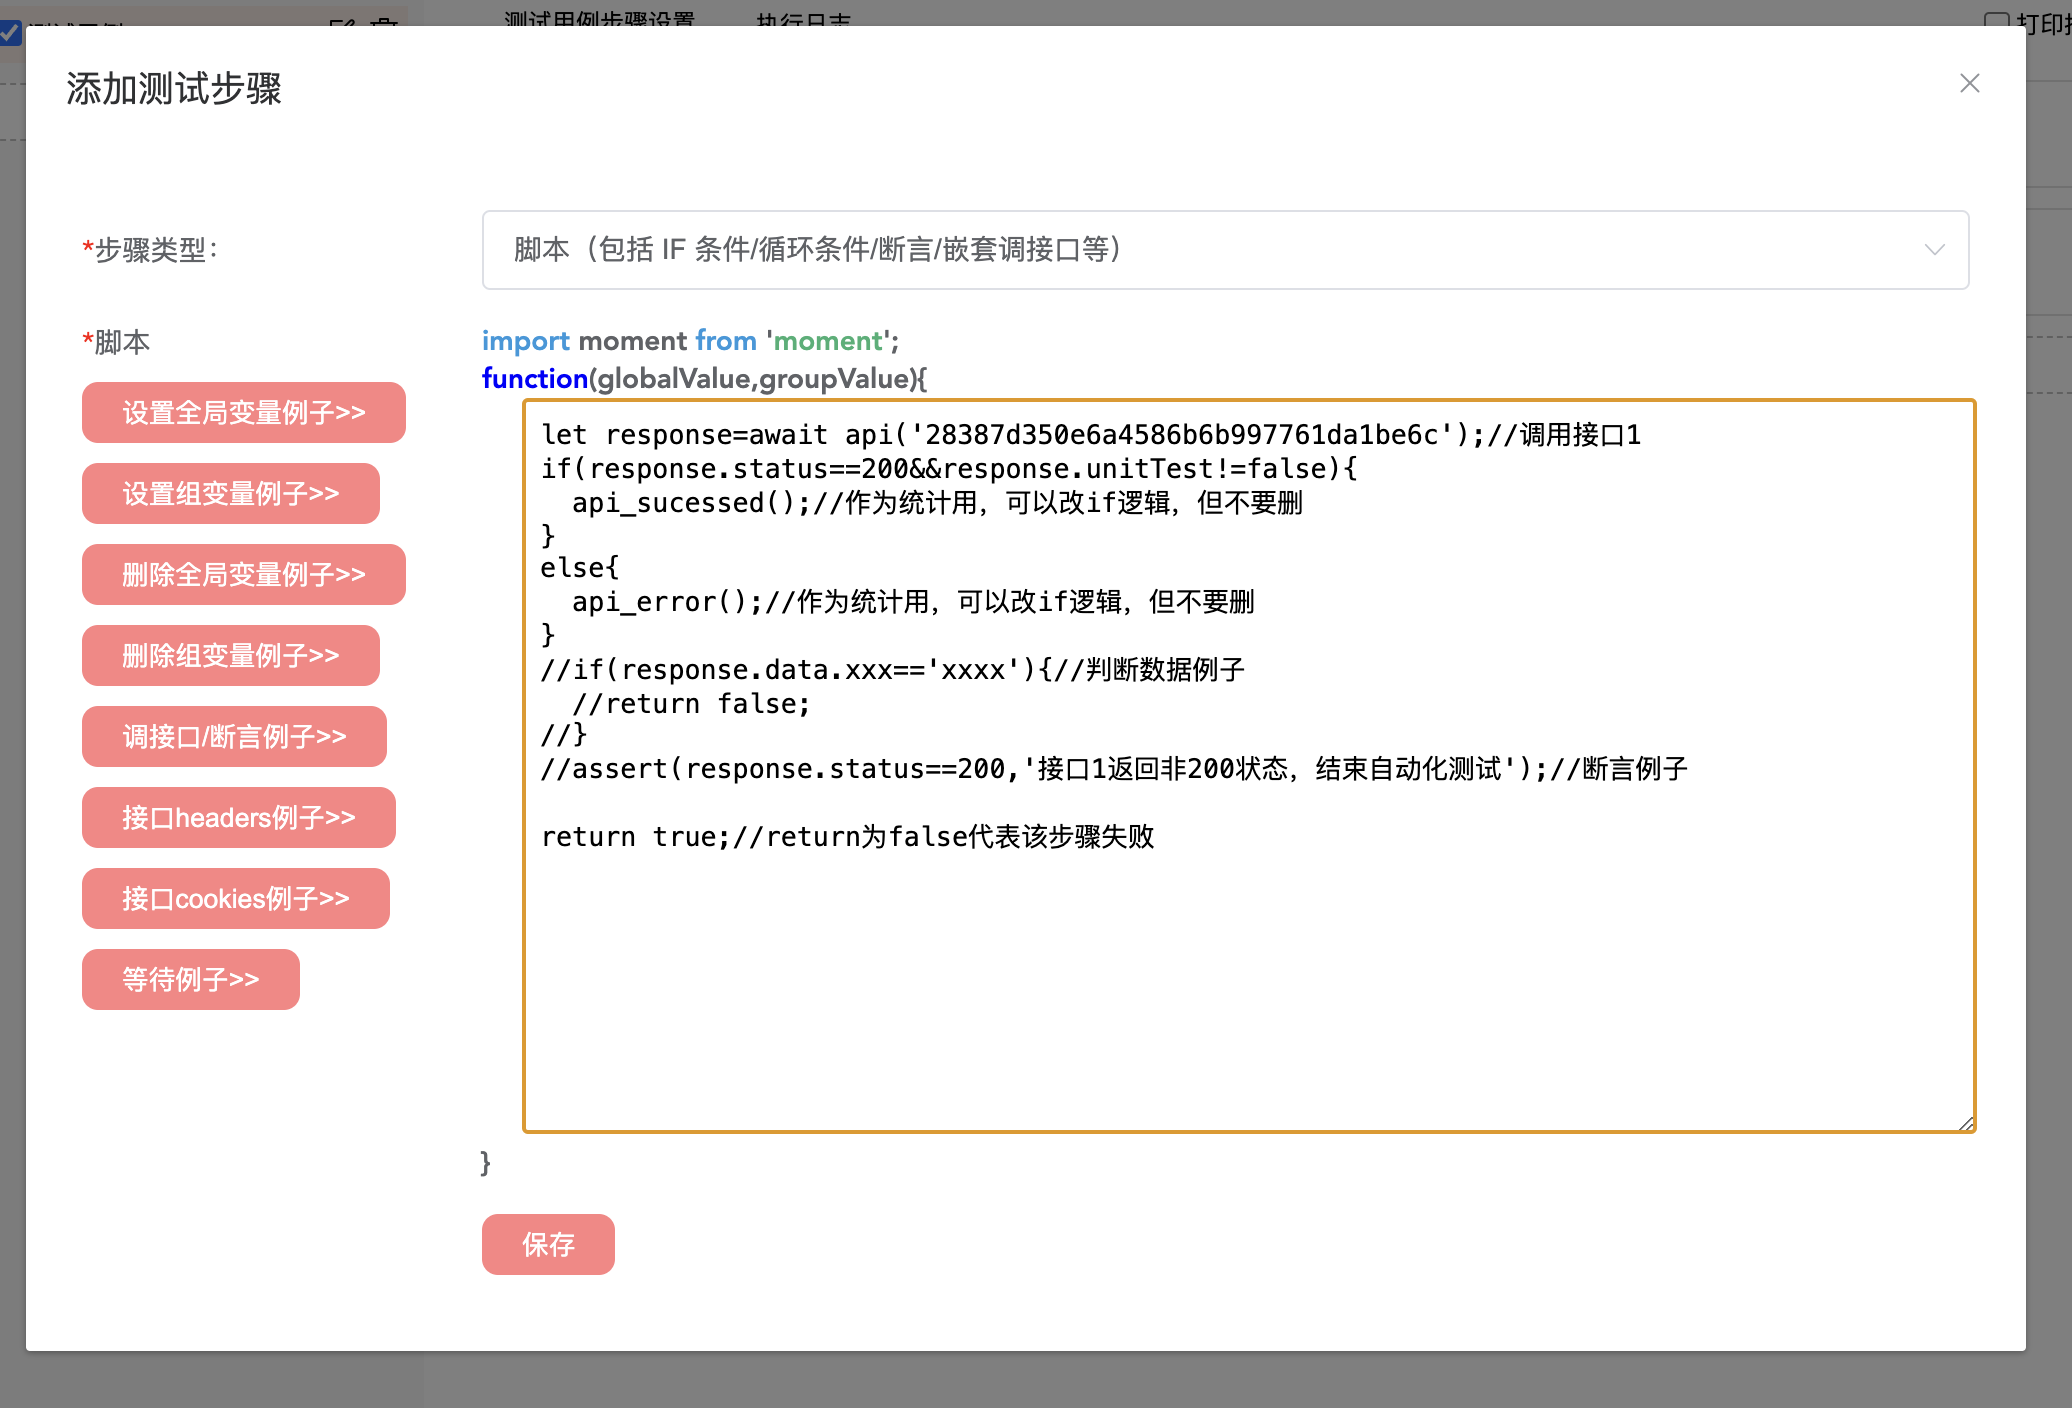Click the api_sucessed() line in script

[937, 502]
